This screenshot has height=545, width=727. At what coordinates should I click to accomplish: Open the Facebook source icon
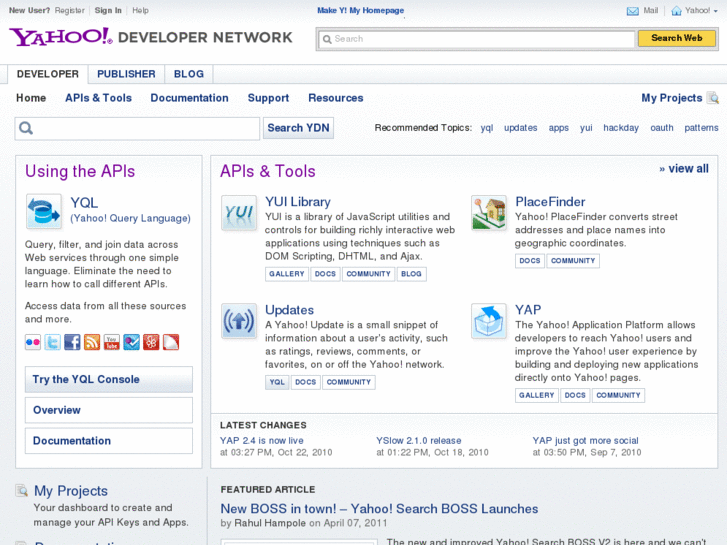point(72,342)
